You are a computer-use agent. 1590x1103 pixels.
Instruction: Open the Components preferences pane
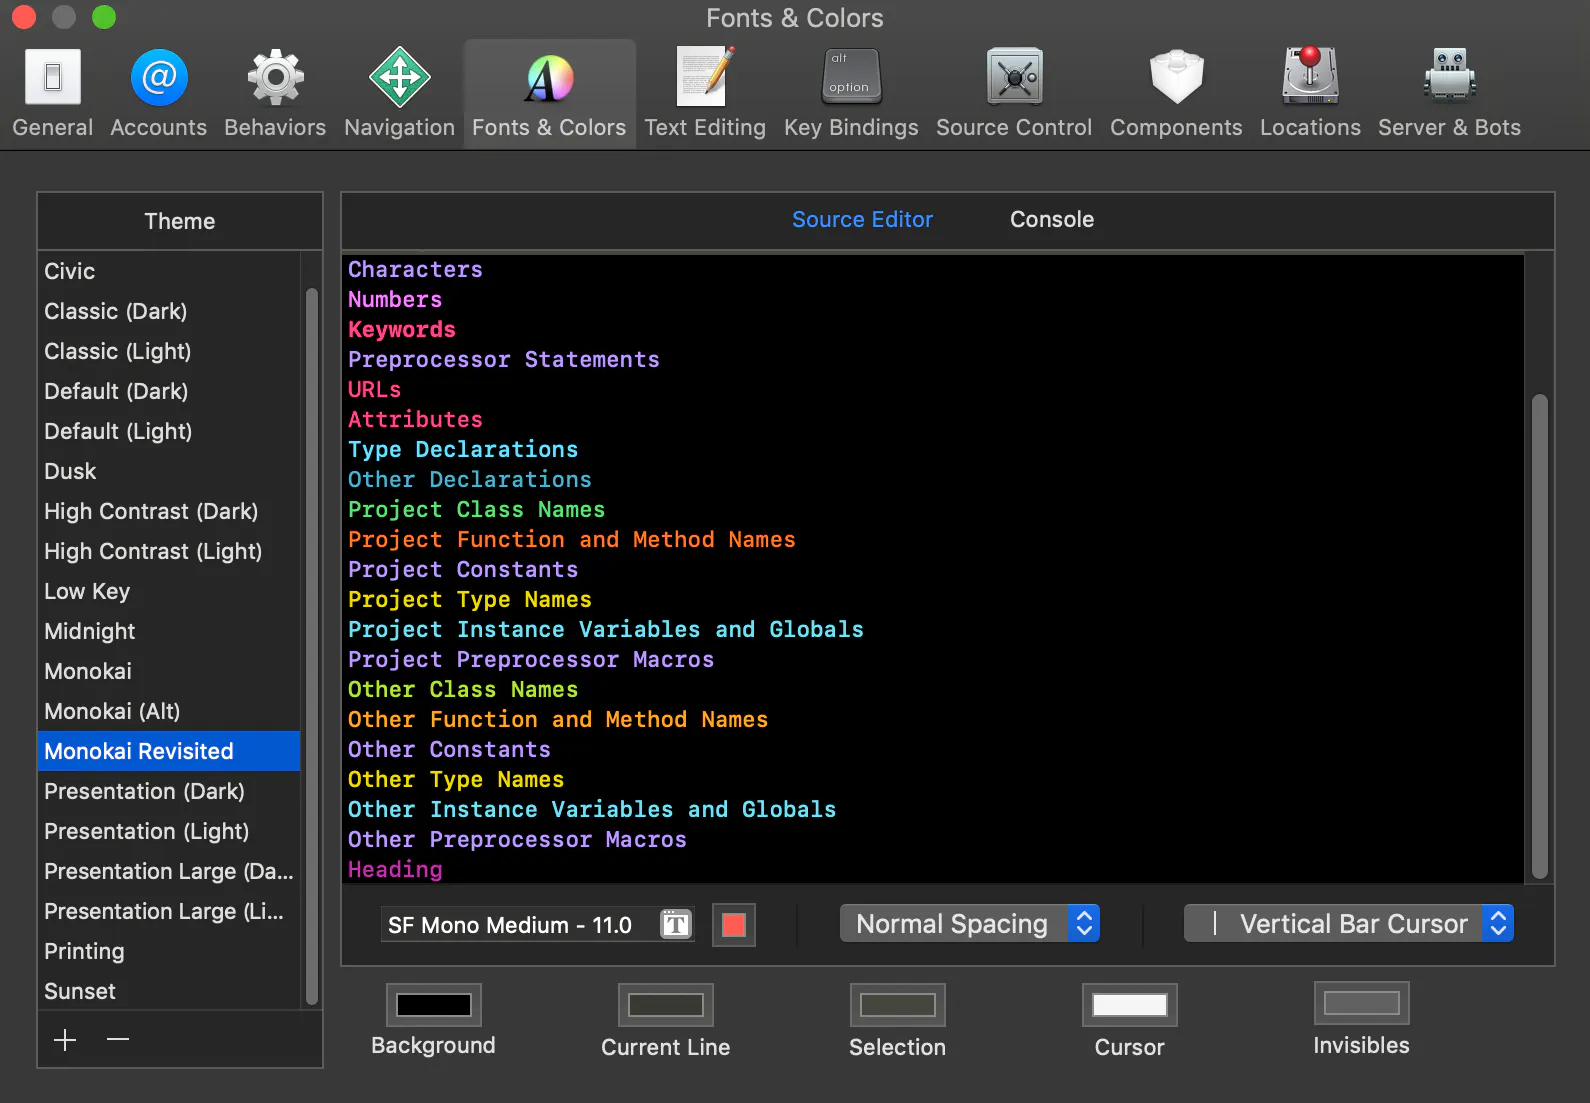(x=1176, y=92)
